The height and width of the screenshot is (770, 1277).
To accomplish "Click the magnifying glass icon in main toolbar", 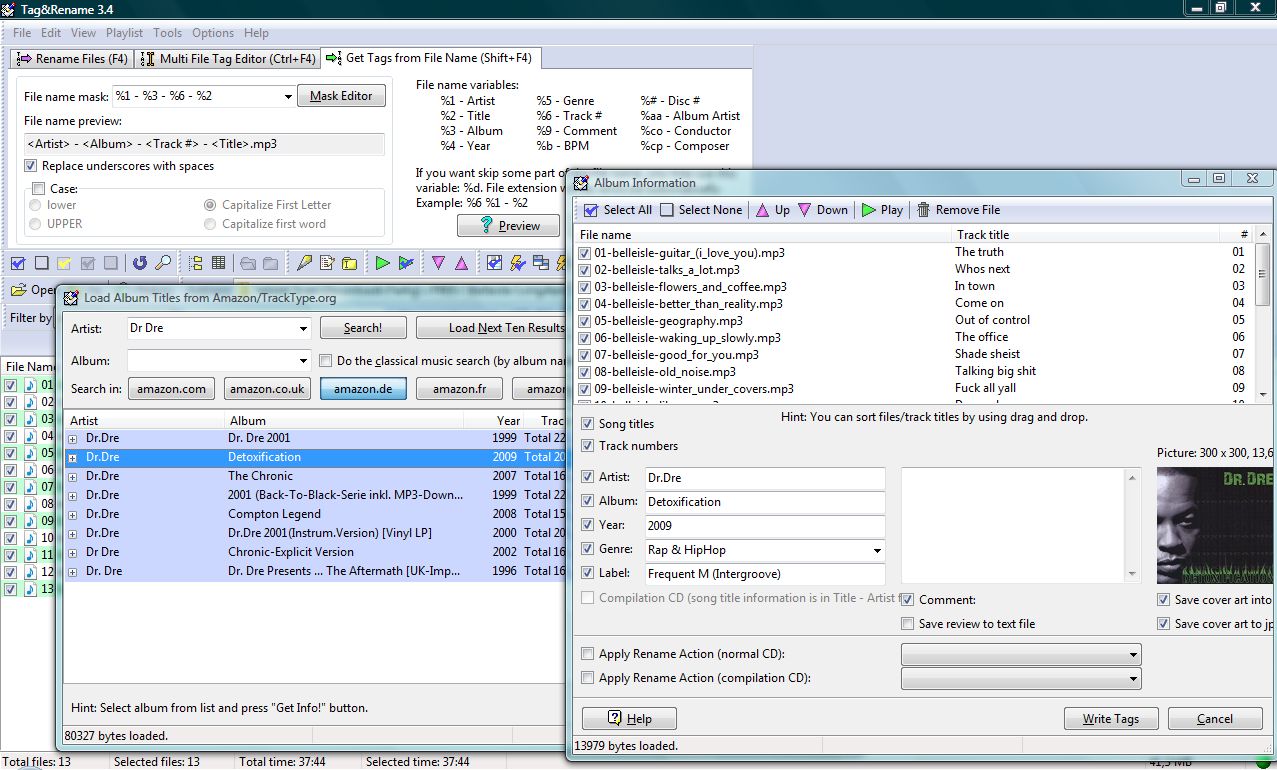I will pyautogui.click(x=162, y=264).
